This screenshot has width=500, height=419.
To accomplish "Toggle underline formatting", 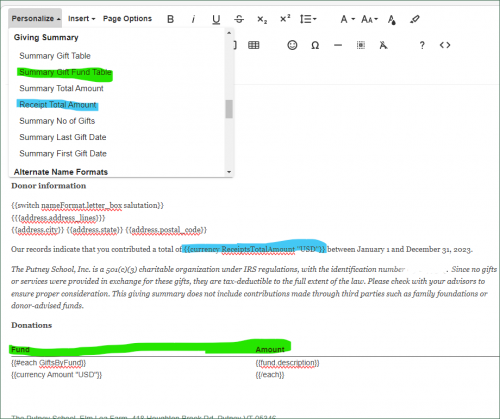I will click(x=216, y=19).
